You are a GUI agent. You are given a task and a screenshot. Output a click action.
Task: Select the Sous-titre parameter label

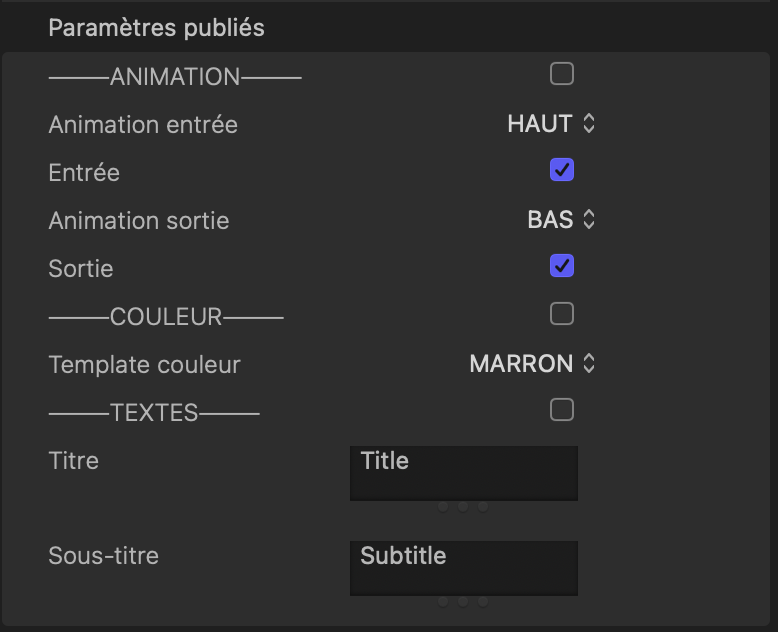103,556
